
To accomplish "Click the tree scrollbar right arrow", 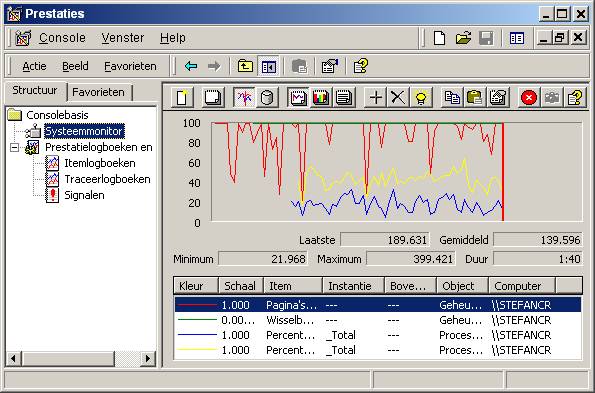I will (x=148, y=358).
